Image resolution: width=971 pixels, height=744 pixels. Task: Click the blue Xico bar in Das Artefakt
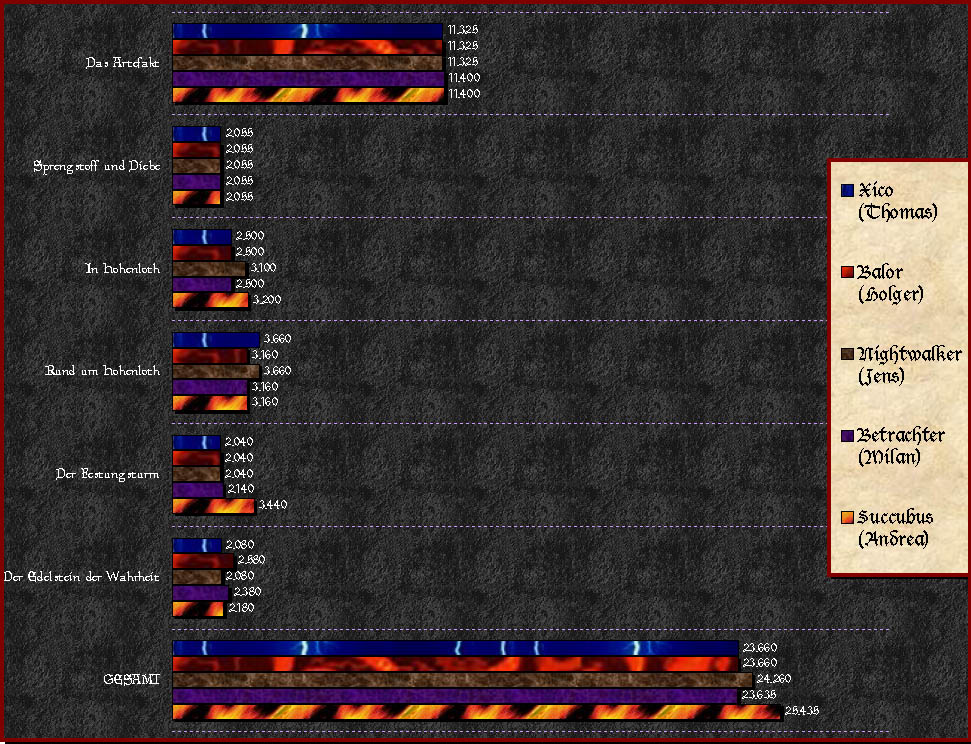click(x=307, y=31)
